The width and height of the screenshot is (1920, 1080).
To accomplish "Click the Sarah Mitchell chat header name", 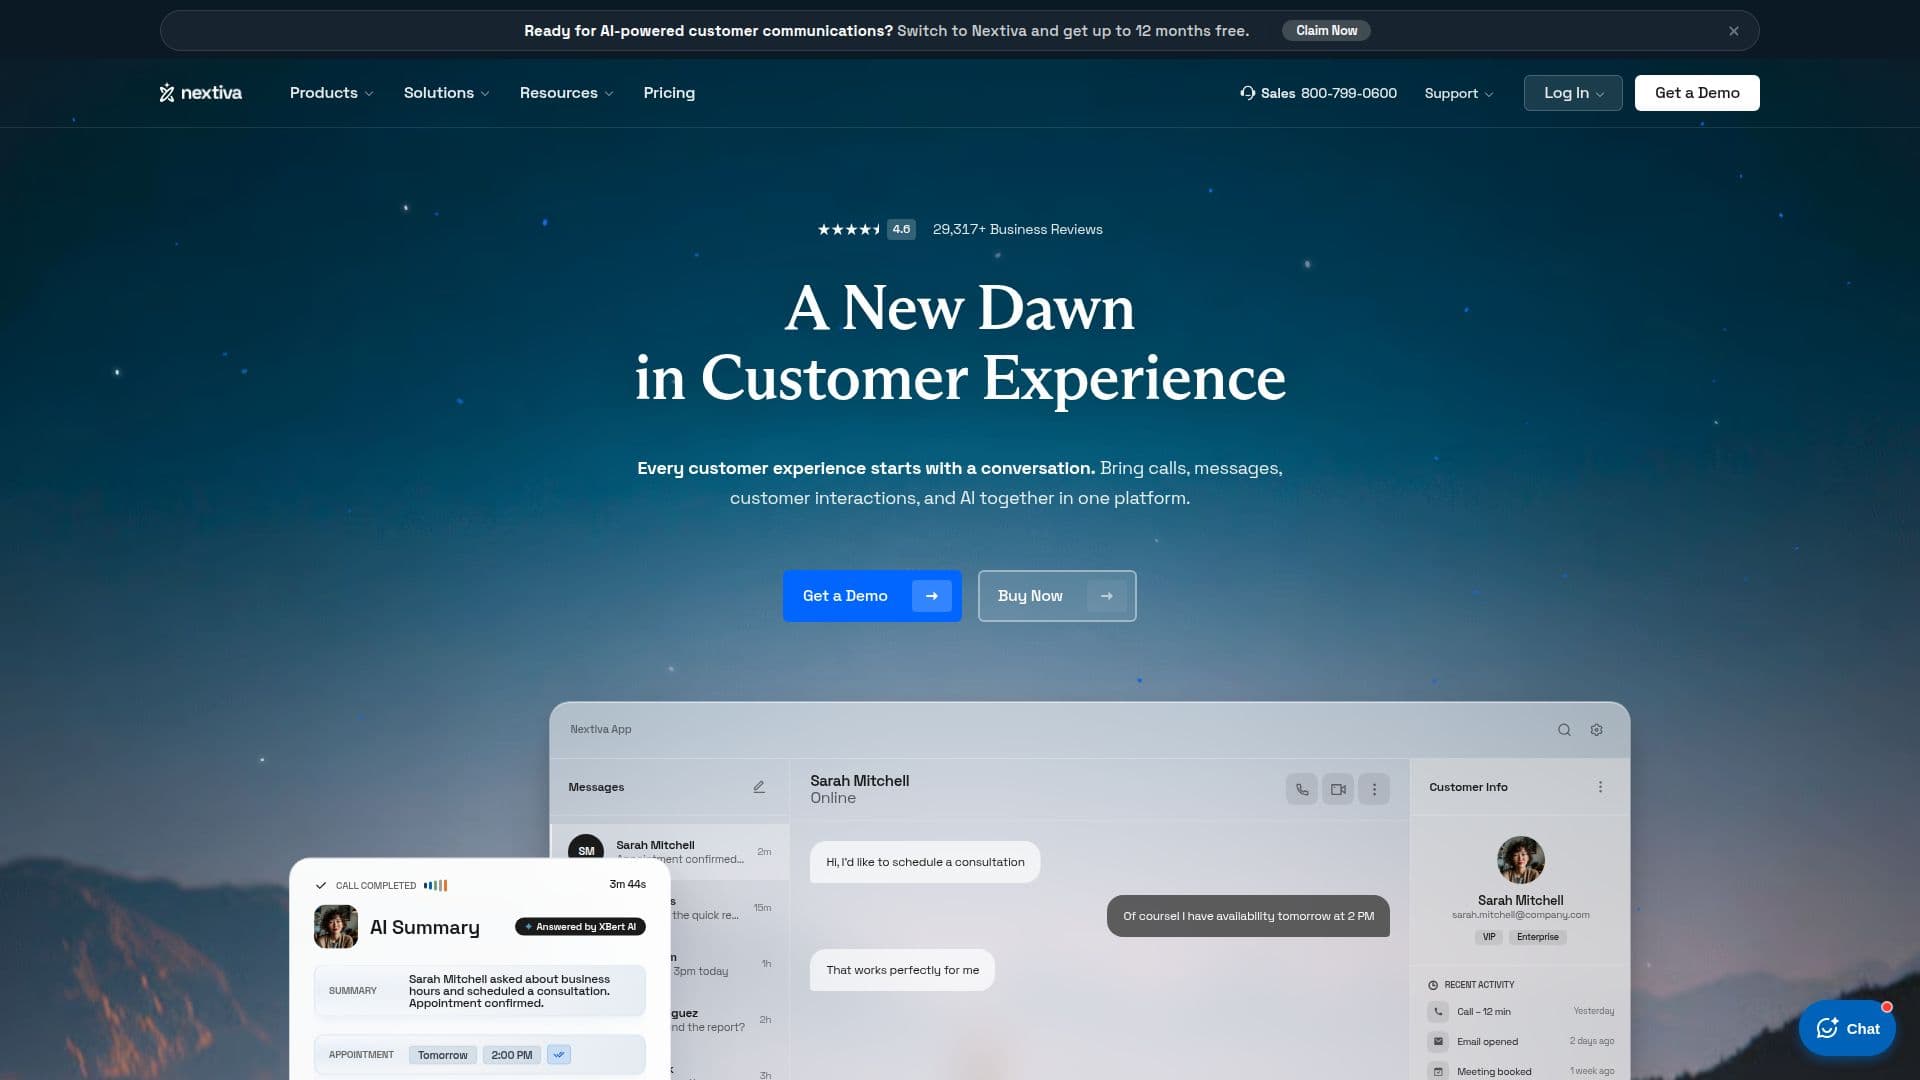I will click(859, 781).
